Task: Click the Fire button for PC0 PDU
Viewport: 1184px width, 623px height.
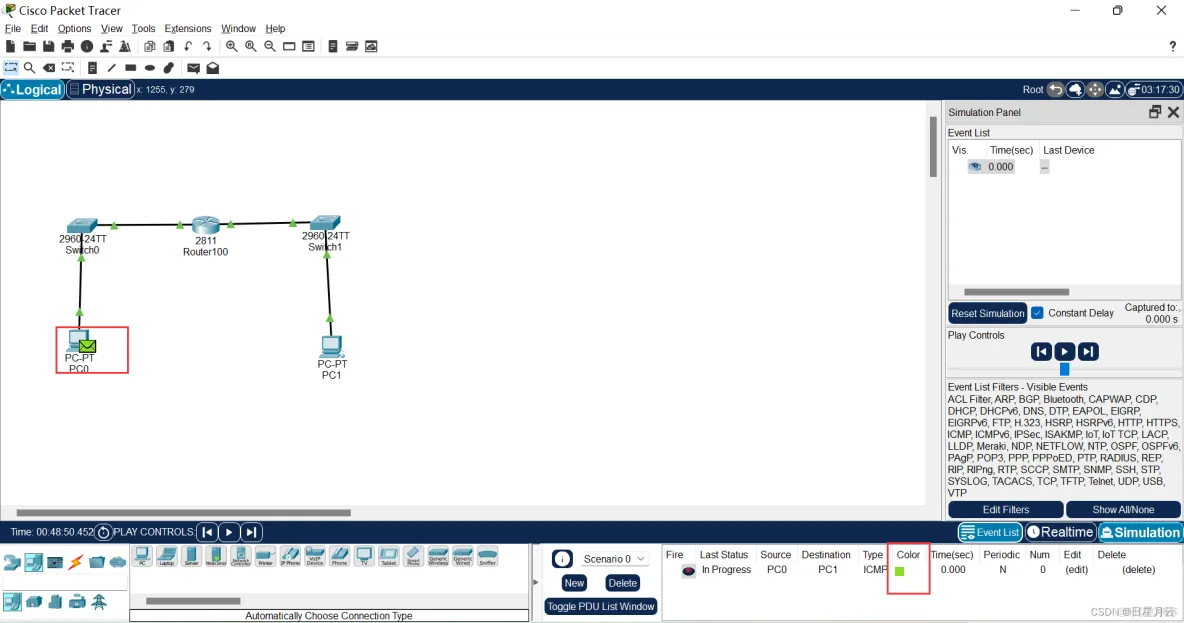Action: 688,571
